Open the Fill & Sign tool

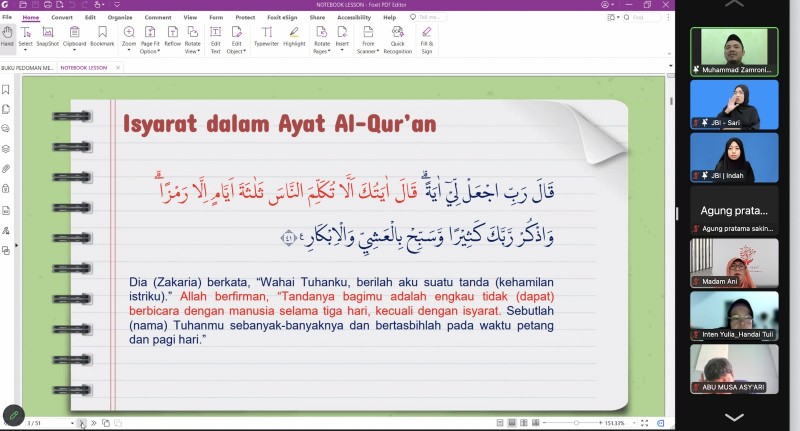click(427, 37)
